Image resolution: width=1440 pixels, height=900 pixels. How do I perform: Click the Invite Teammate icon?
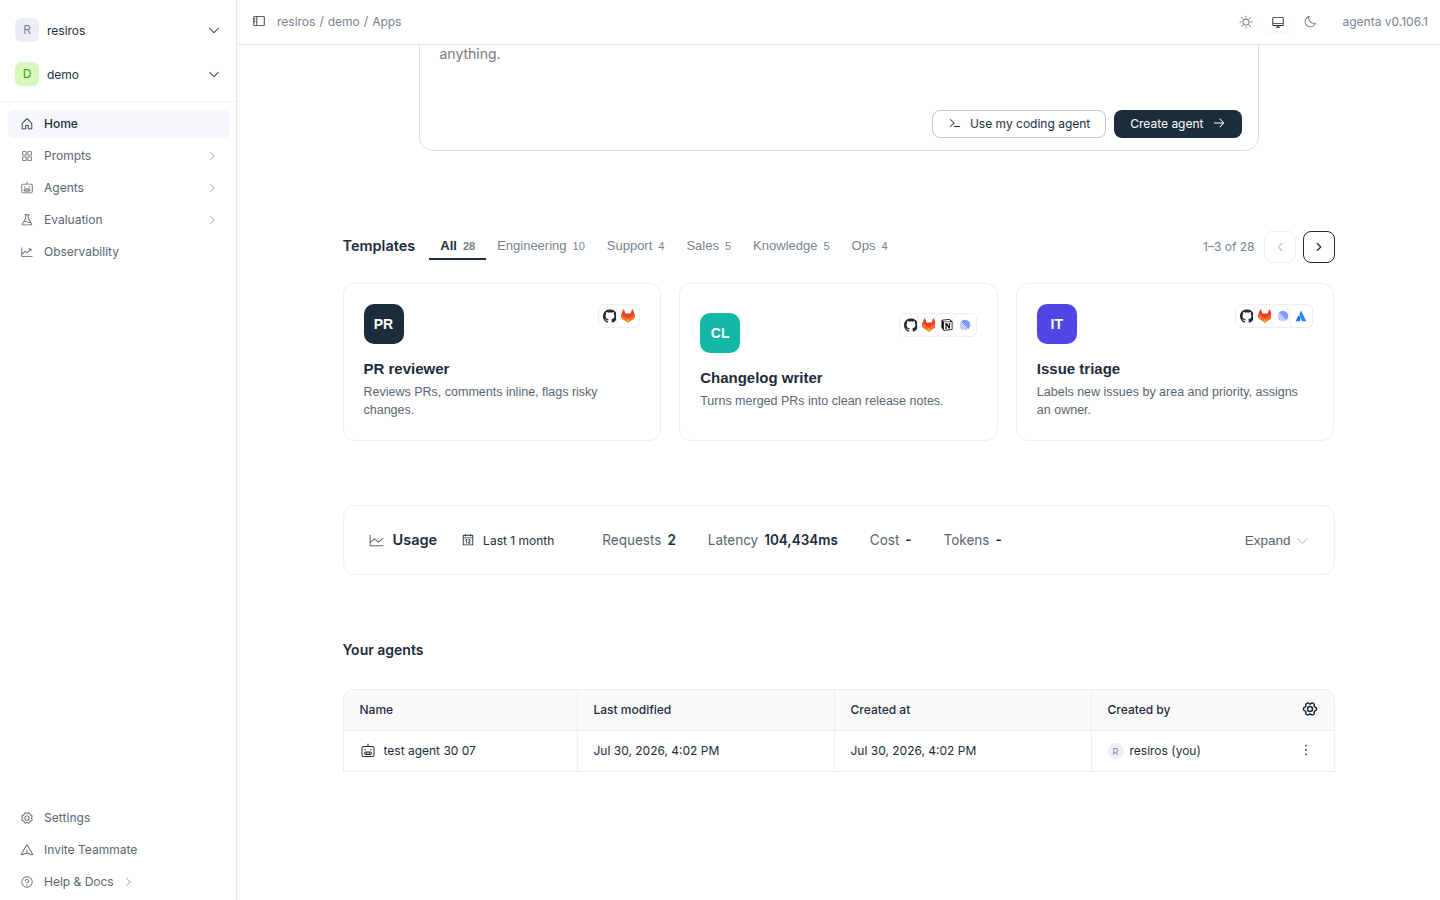click(x=27, y=850)
